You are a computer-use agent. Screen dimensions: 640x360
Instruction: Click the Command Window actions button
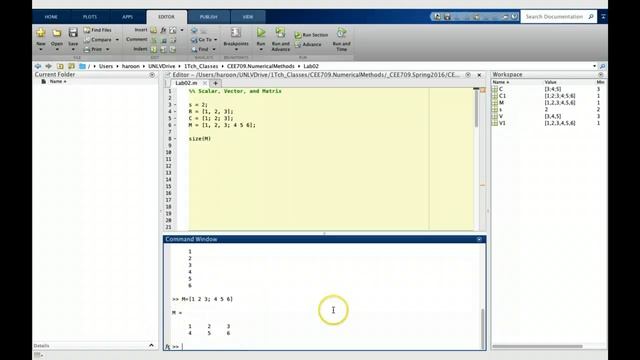(479, 239)
